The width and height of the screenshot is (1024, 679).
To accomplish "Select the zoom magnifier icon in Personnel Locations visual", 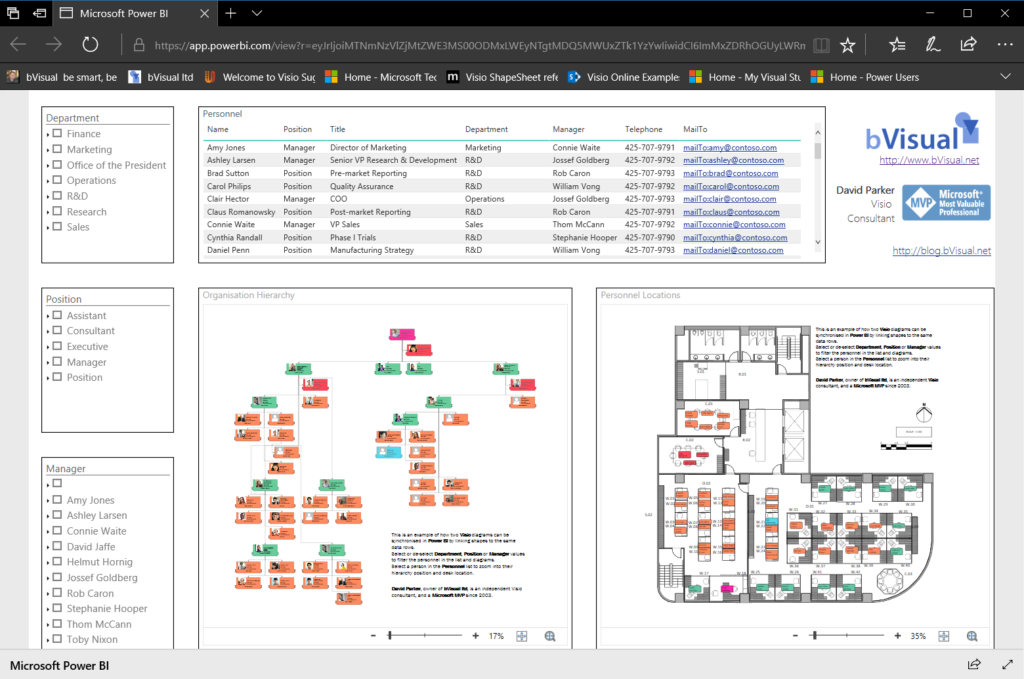I will (971, 635).
